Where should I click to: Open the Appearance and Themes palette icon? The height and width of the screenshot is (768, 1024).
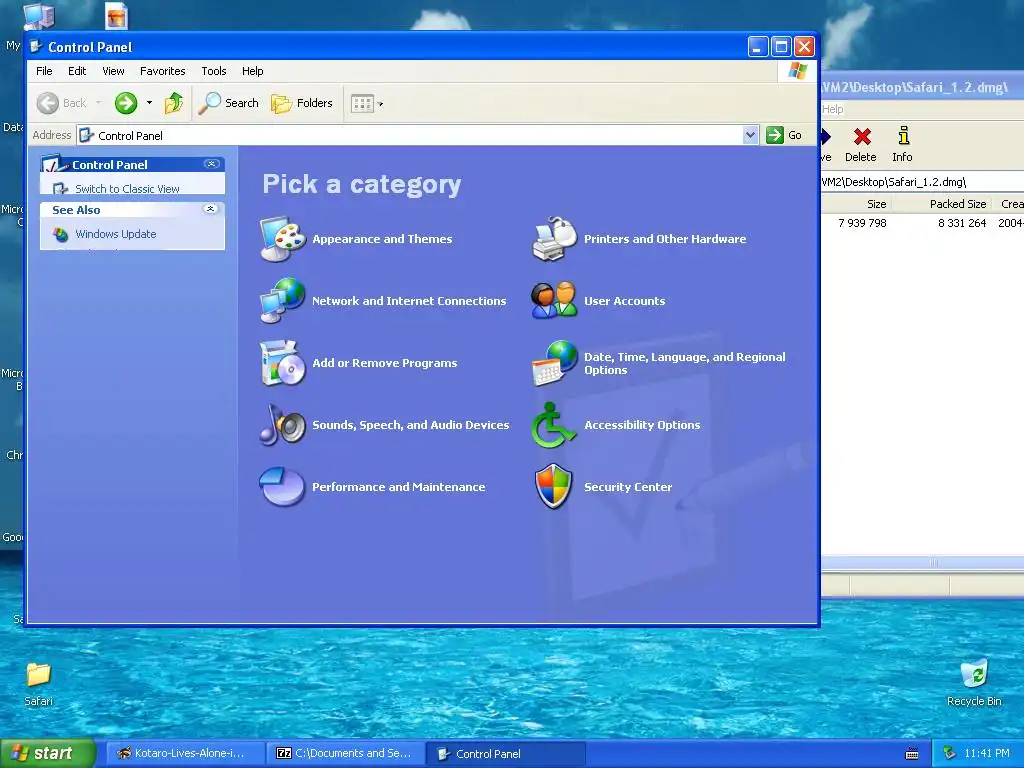(x=282, y=239)
